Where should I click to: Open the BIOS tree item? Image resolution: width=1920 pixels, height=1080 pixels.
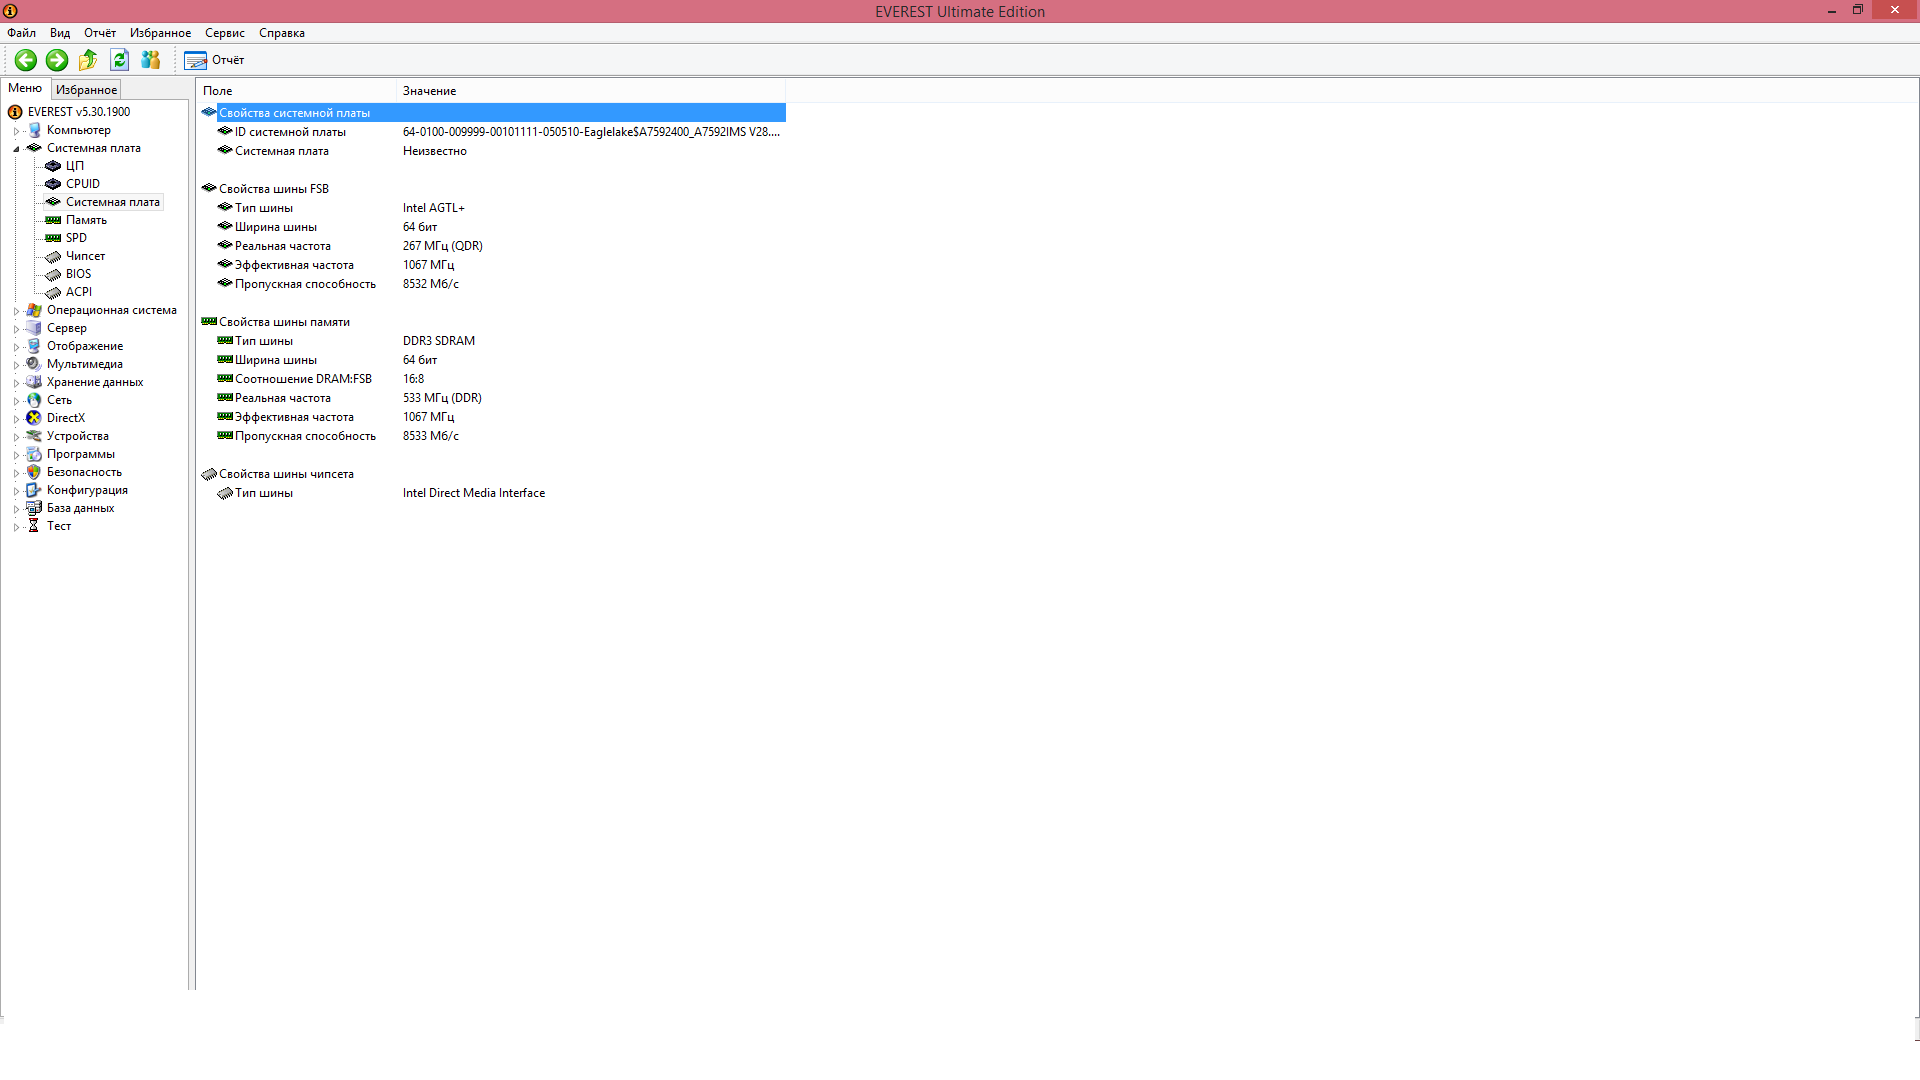(78, 274)
